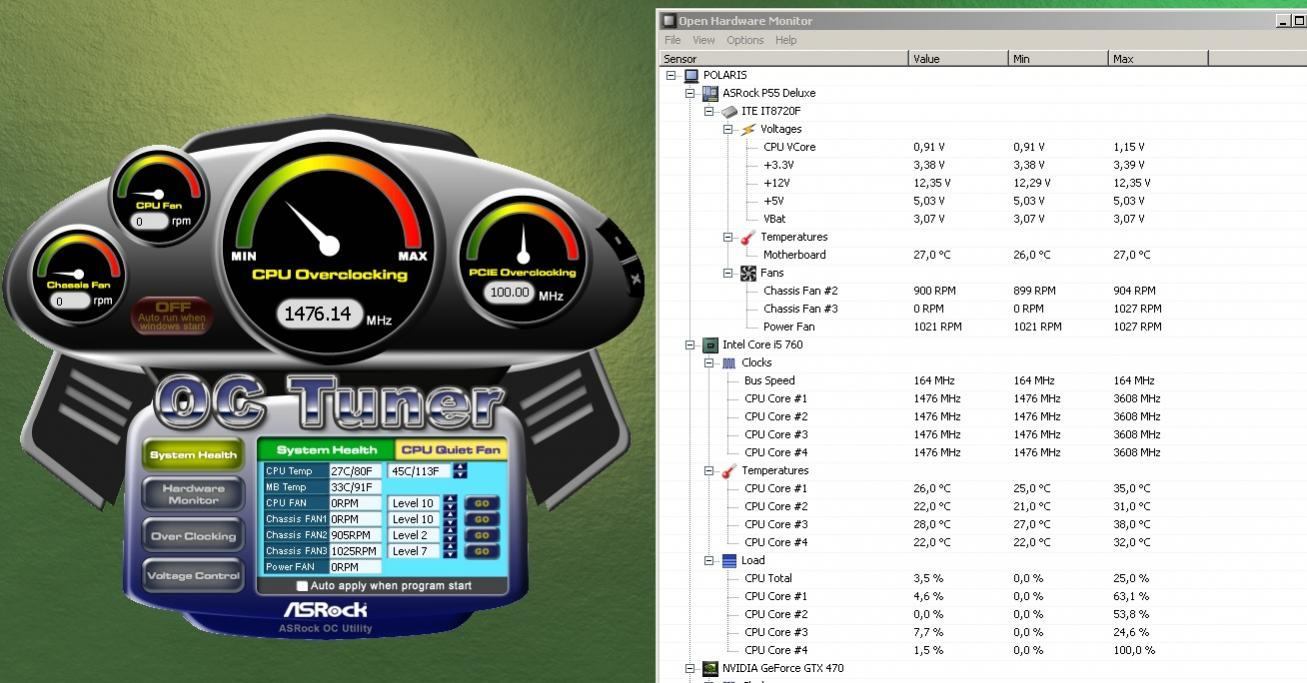Open the Hardware Monitor section in OC Tuner
The width and height of the screenshot is (1307, 683).
193,494
